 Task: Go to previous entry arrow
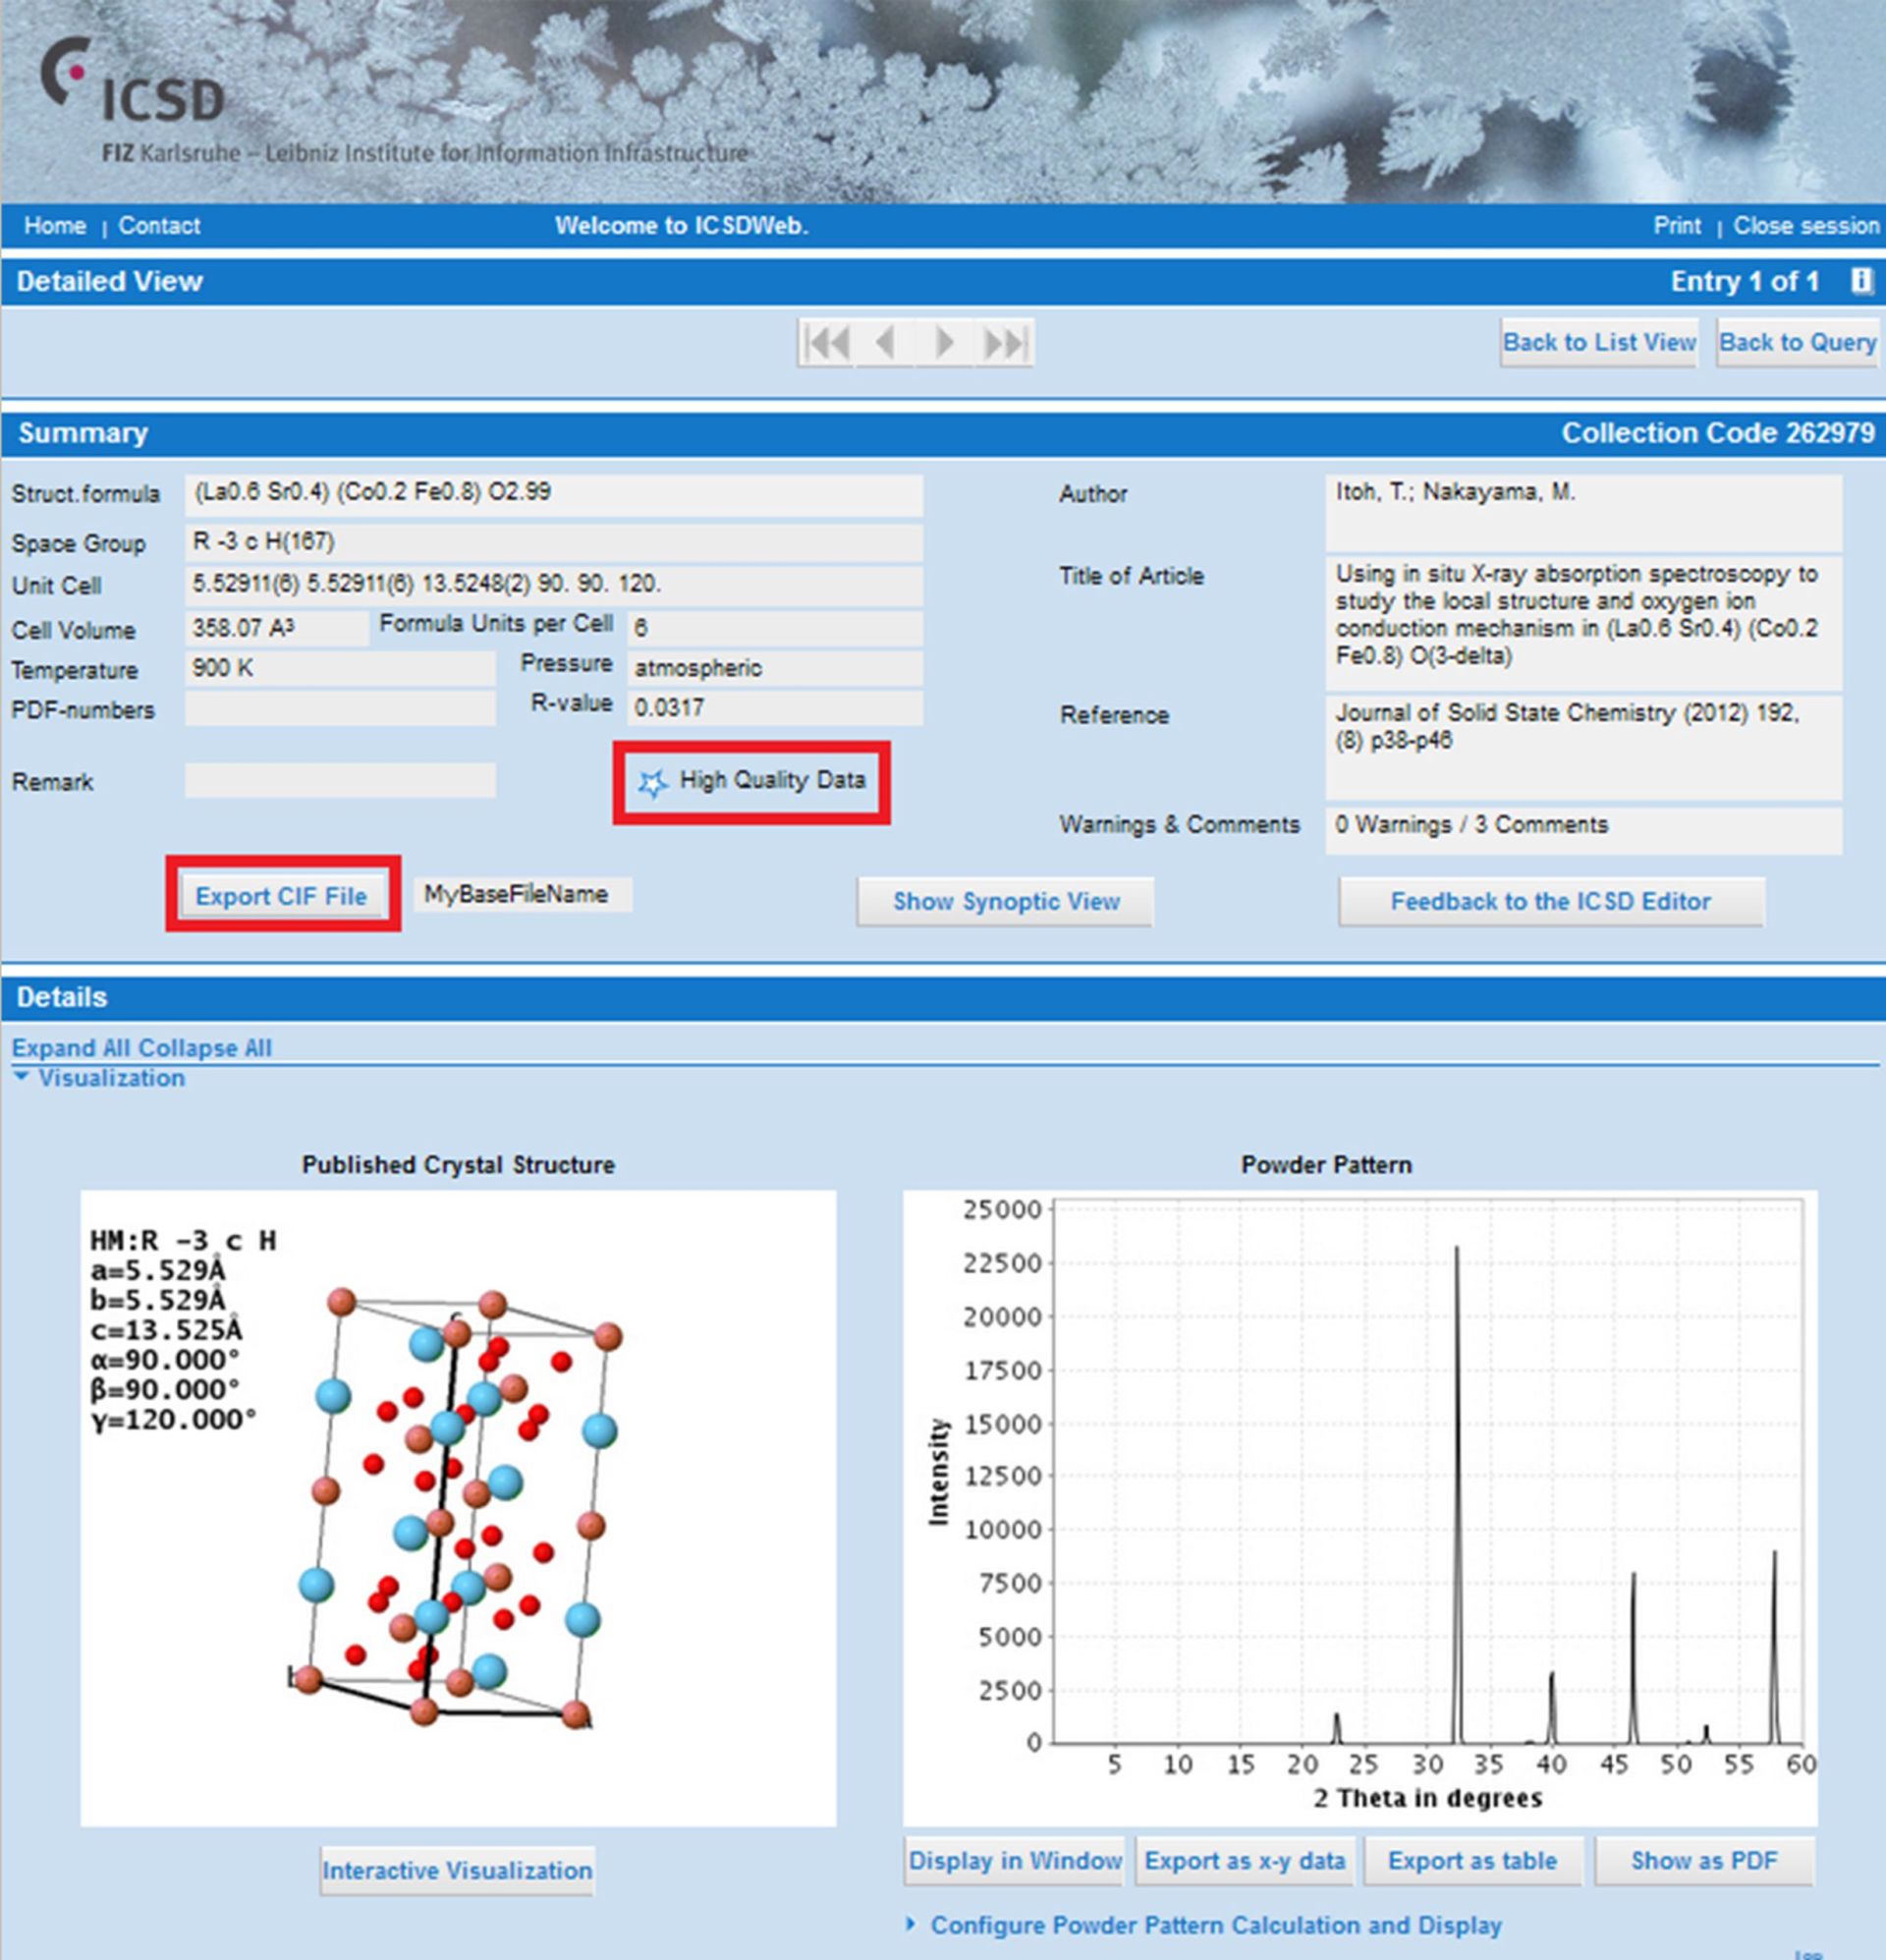click(885, 343)
